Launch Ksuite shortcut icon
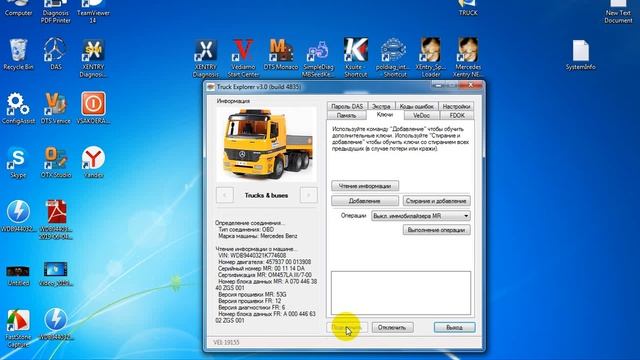640x360 pixels. pyautogui.click(x=356, y=58)
